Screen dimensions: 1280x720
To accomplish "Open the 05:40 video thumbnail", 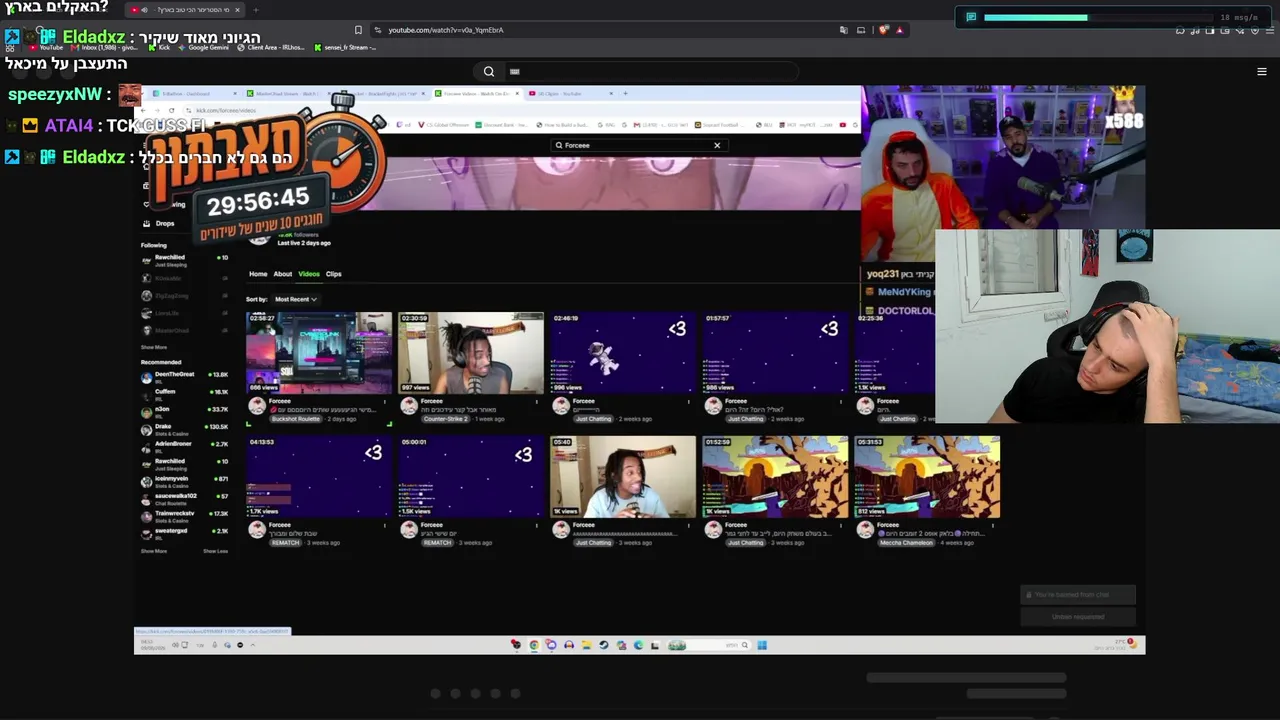I will click(x=623, y=477).
